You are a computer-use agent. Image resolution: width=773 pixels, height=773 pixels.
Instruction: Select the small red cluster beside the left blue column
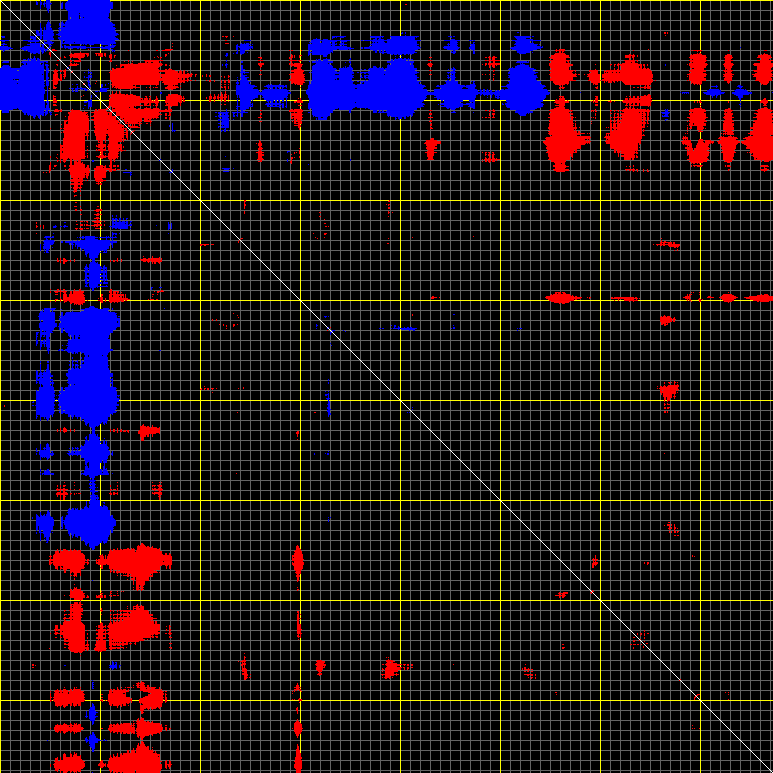[x=149, y=431]
